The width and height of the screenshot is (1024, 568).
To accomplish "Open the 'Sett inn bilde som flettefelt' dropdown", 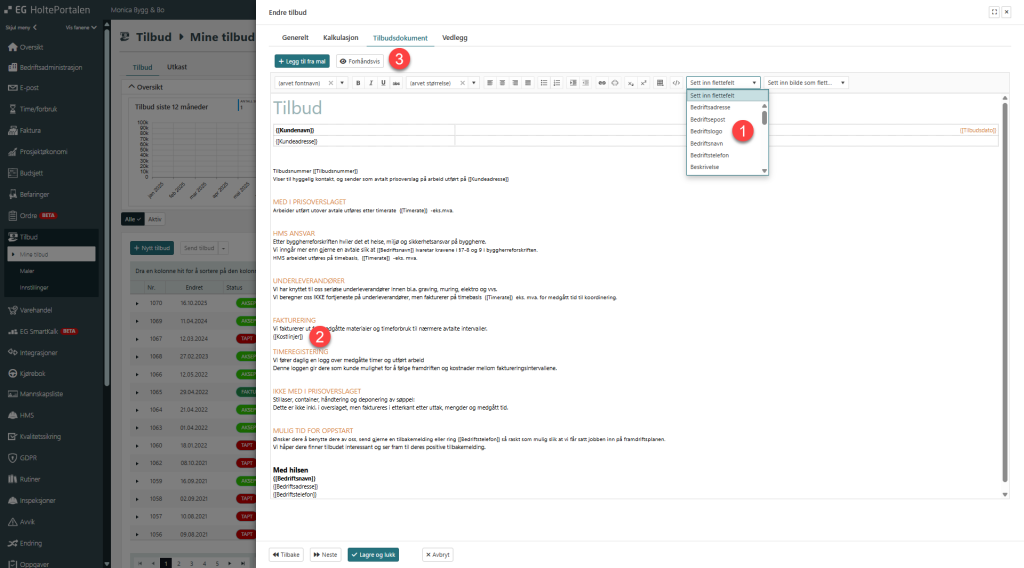I will [x=806, y=83].
